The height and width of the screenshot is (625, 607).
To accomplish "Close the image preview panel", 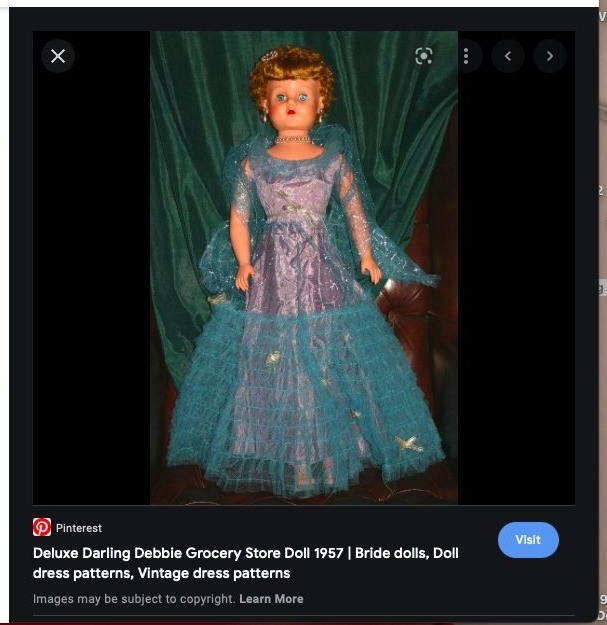I will tap(58, 56).
